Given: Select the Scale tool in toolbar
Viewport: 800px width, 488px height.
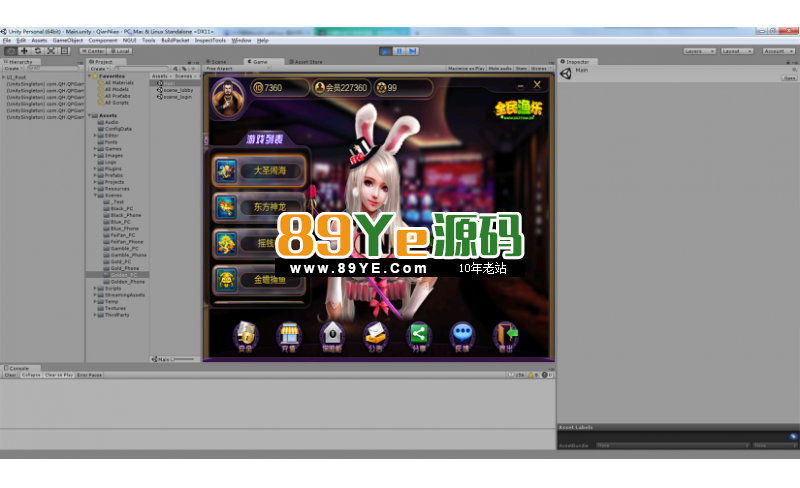Looking at the screenshot, I should [51, 51].
